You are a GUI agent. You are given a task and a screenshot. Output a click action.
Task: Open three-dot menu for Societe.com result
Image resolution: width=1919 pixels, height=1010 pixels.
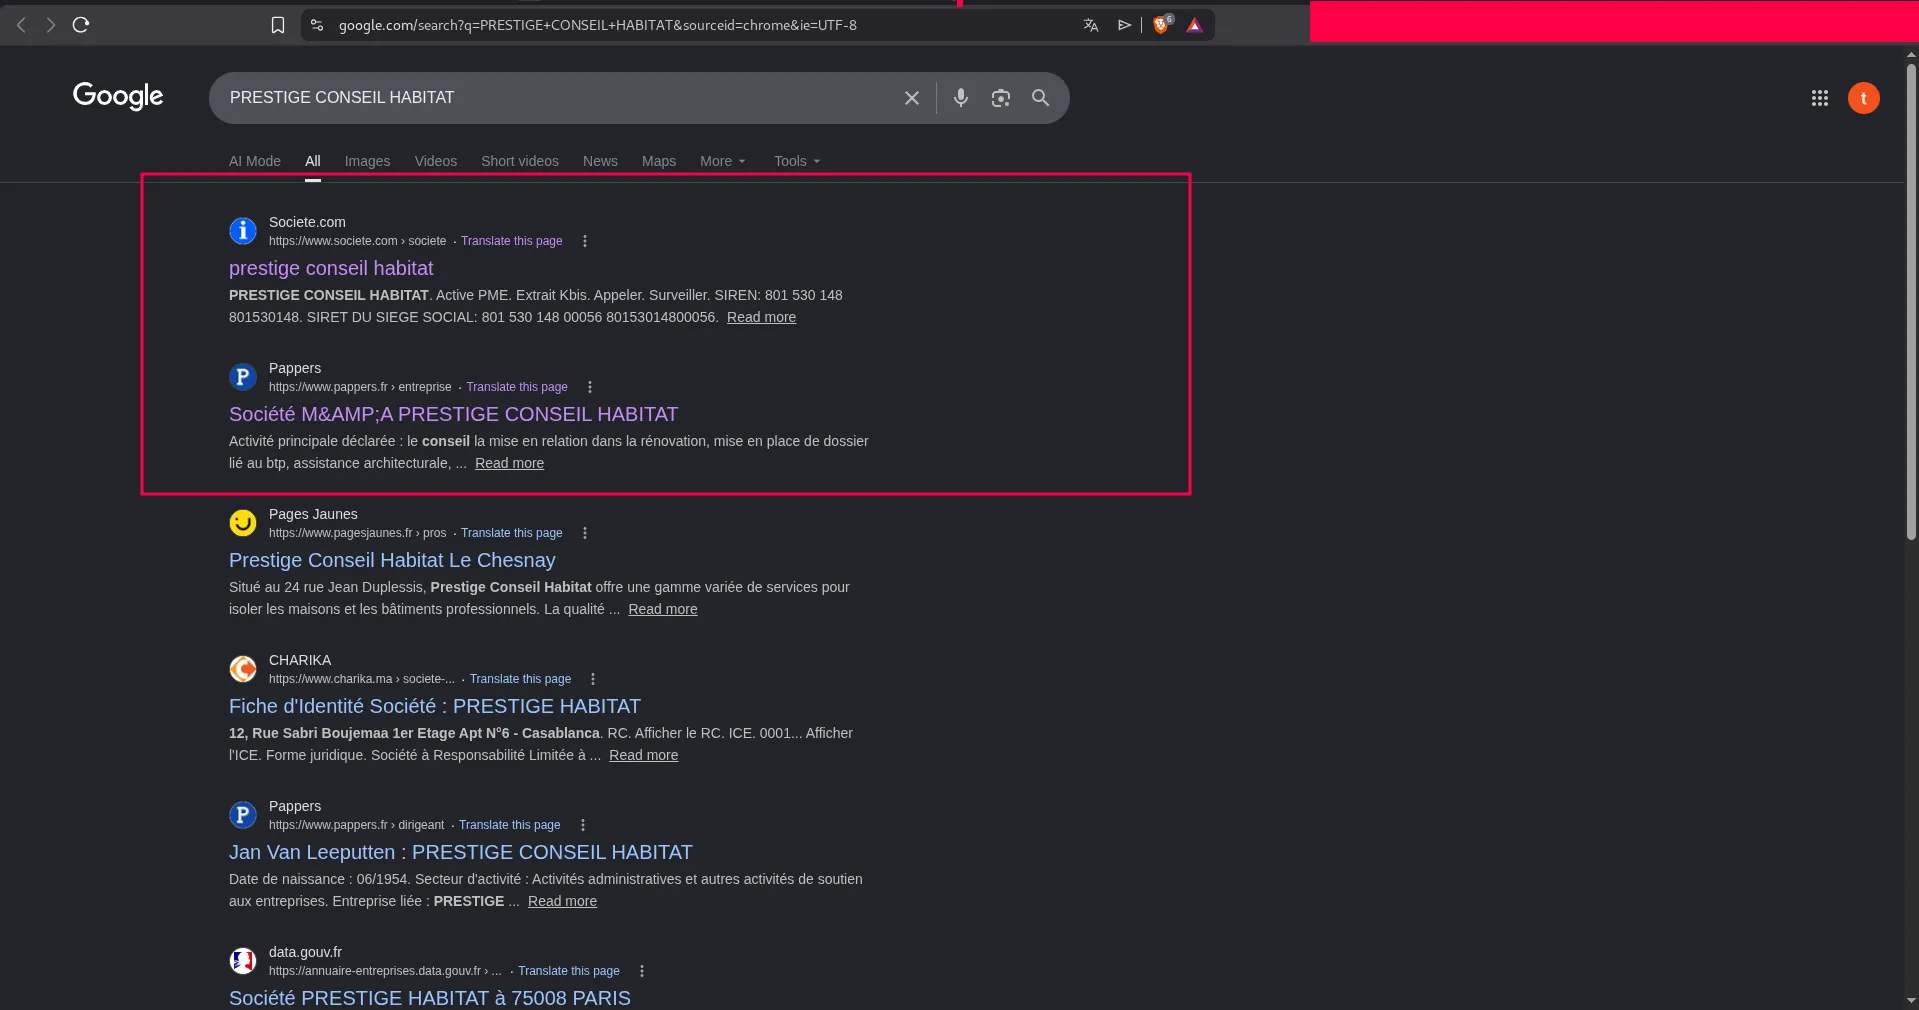[585, 241]
